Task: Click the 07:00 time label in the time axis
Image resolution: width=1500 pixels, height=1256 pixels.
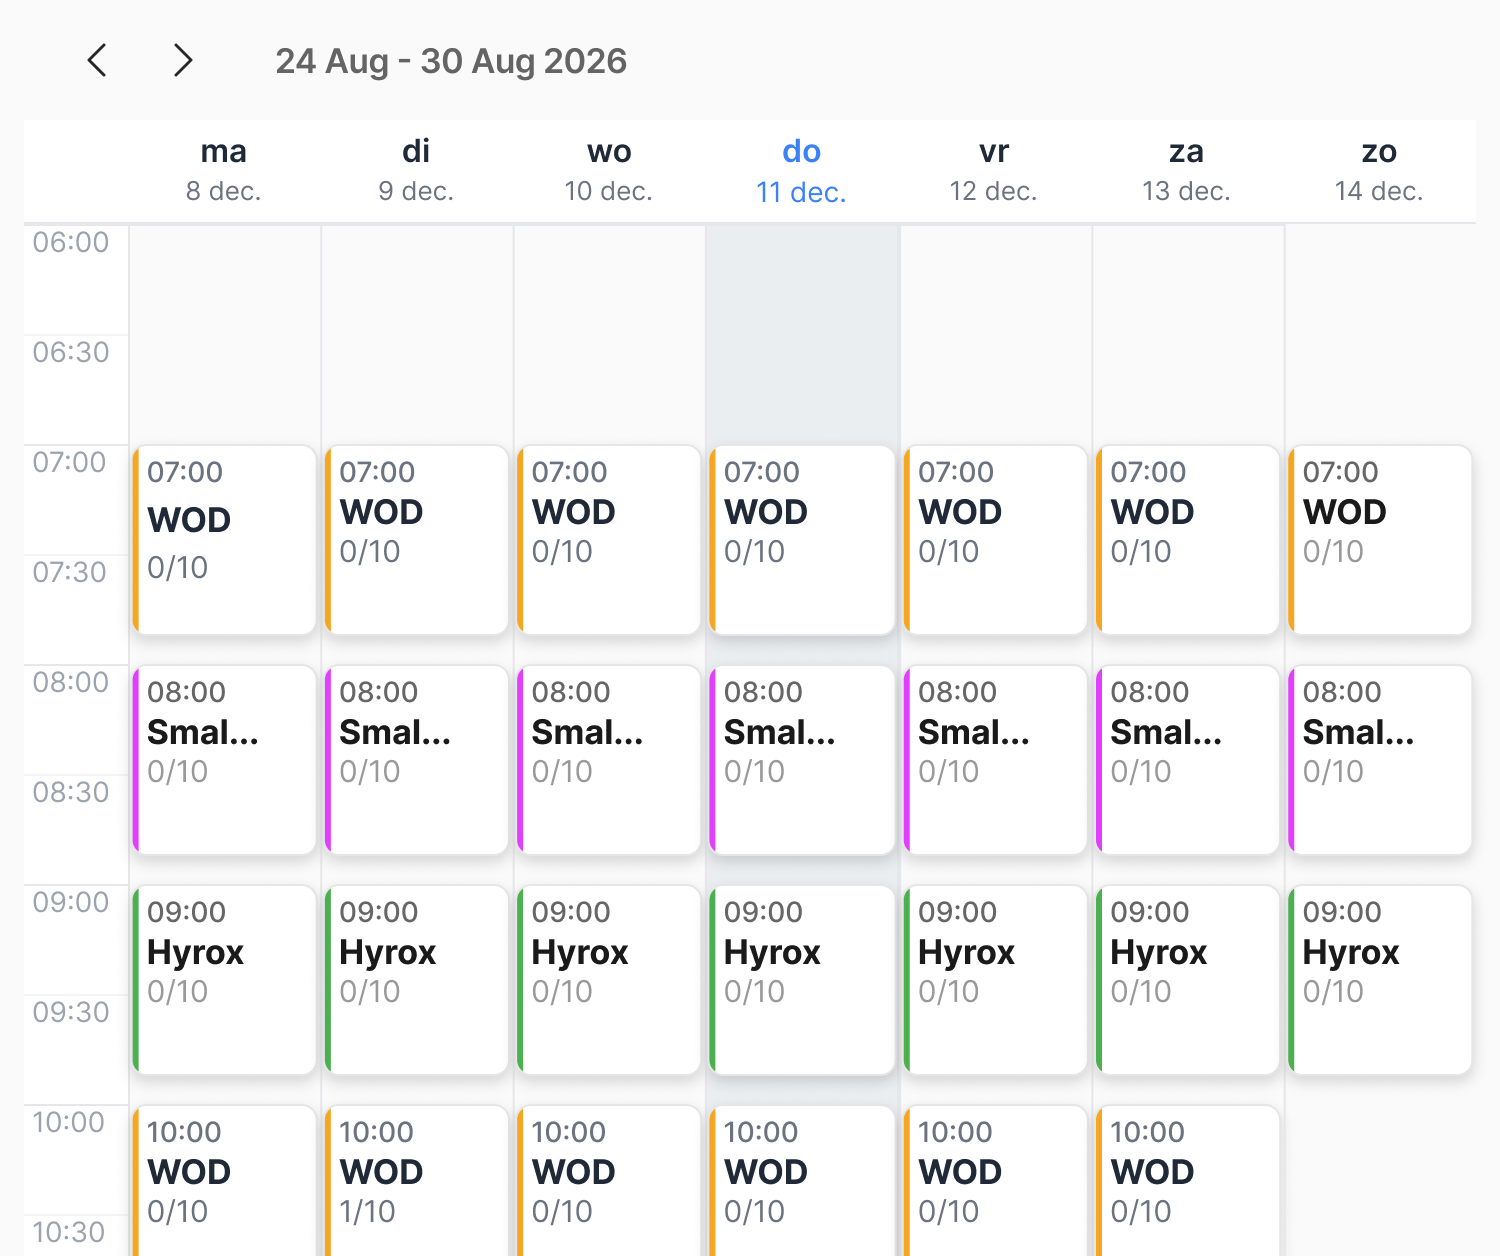Action: pos(70,462)
